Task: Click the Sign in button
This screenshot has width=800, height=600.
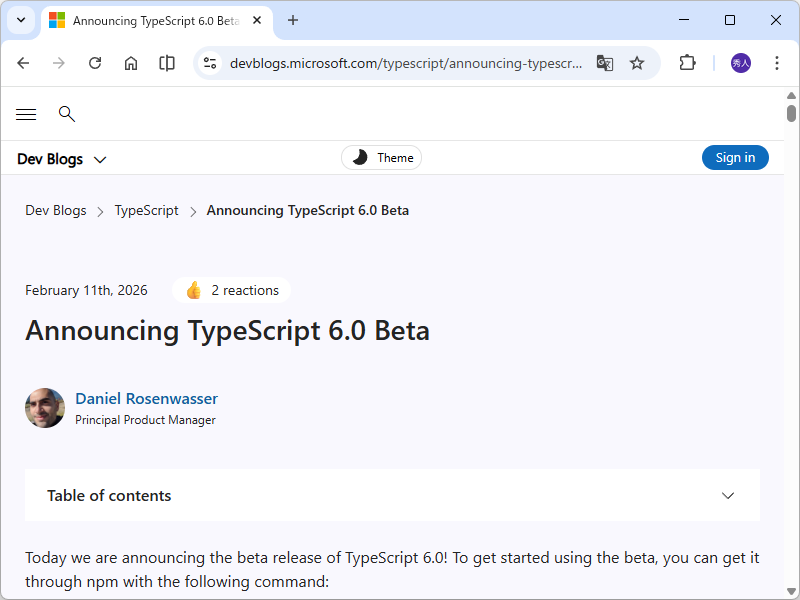Action: pyautogui.click(x=735, y=158)
